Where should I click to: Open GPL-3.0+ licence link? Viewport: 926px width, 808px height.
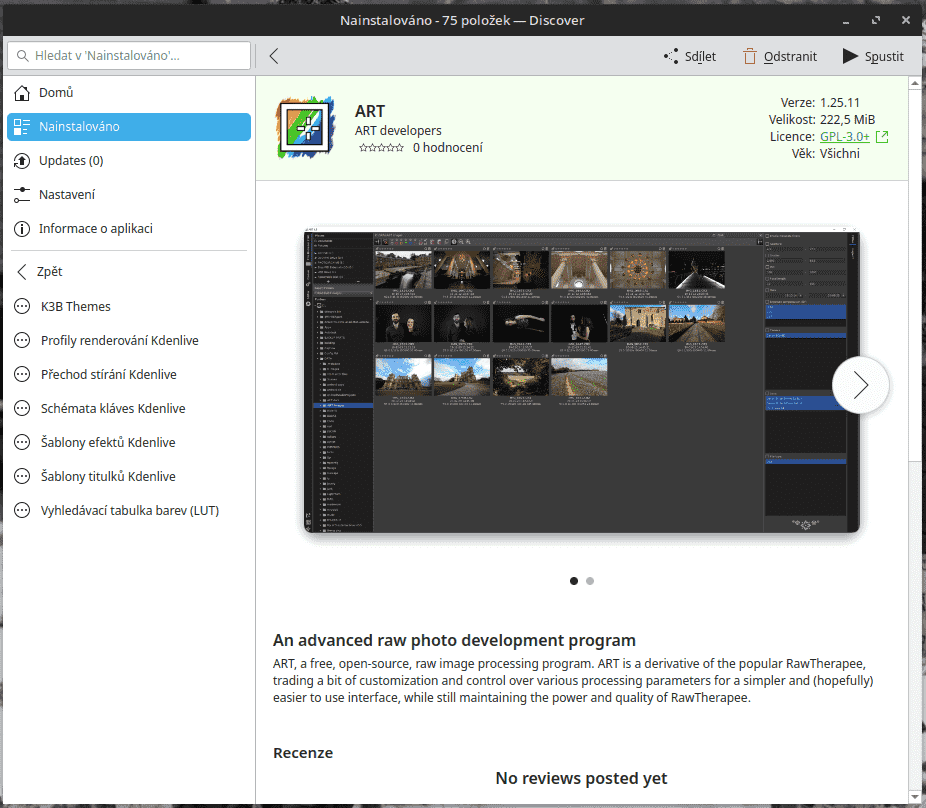[x=845, y=136]
